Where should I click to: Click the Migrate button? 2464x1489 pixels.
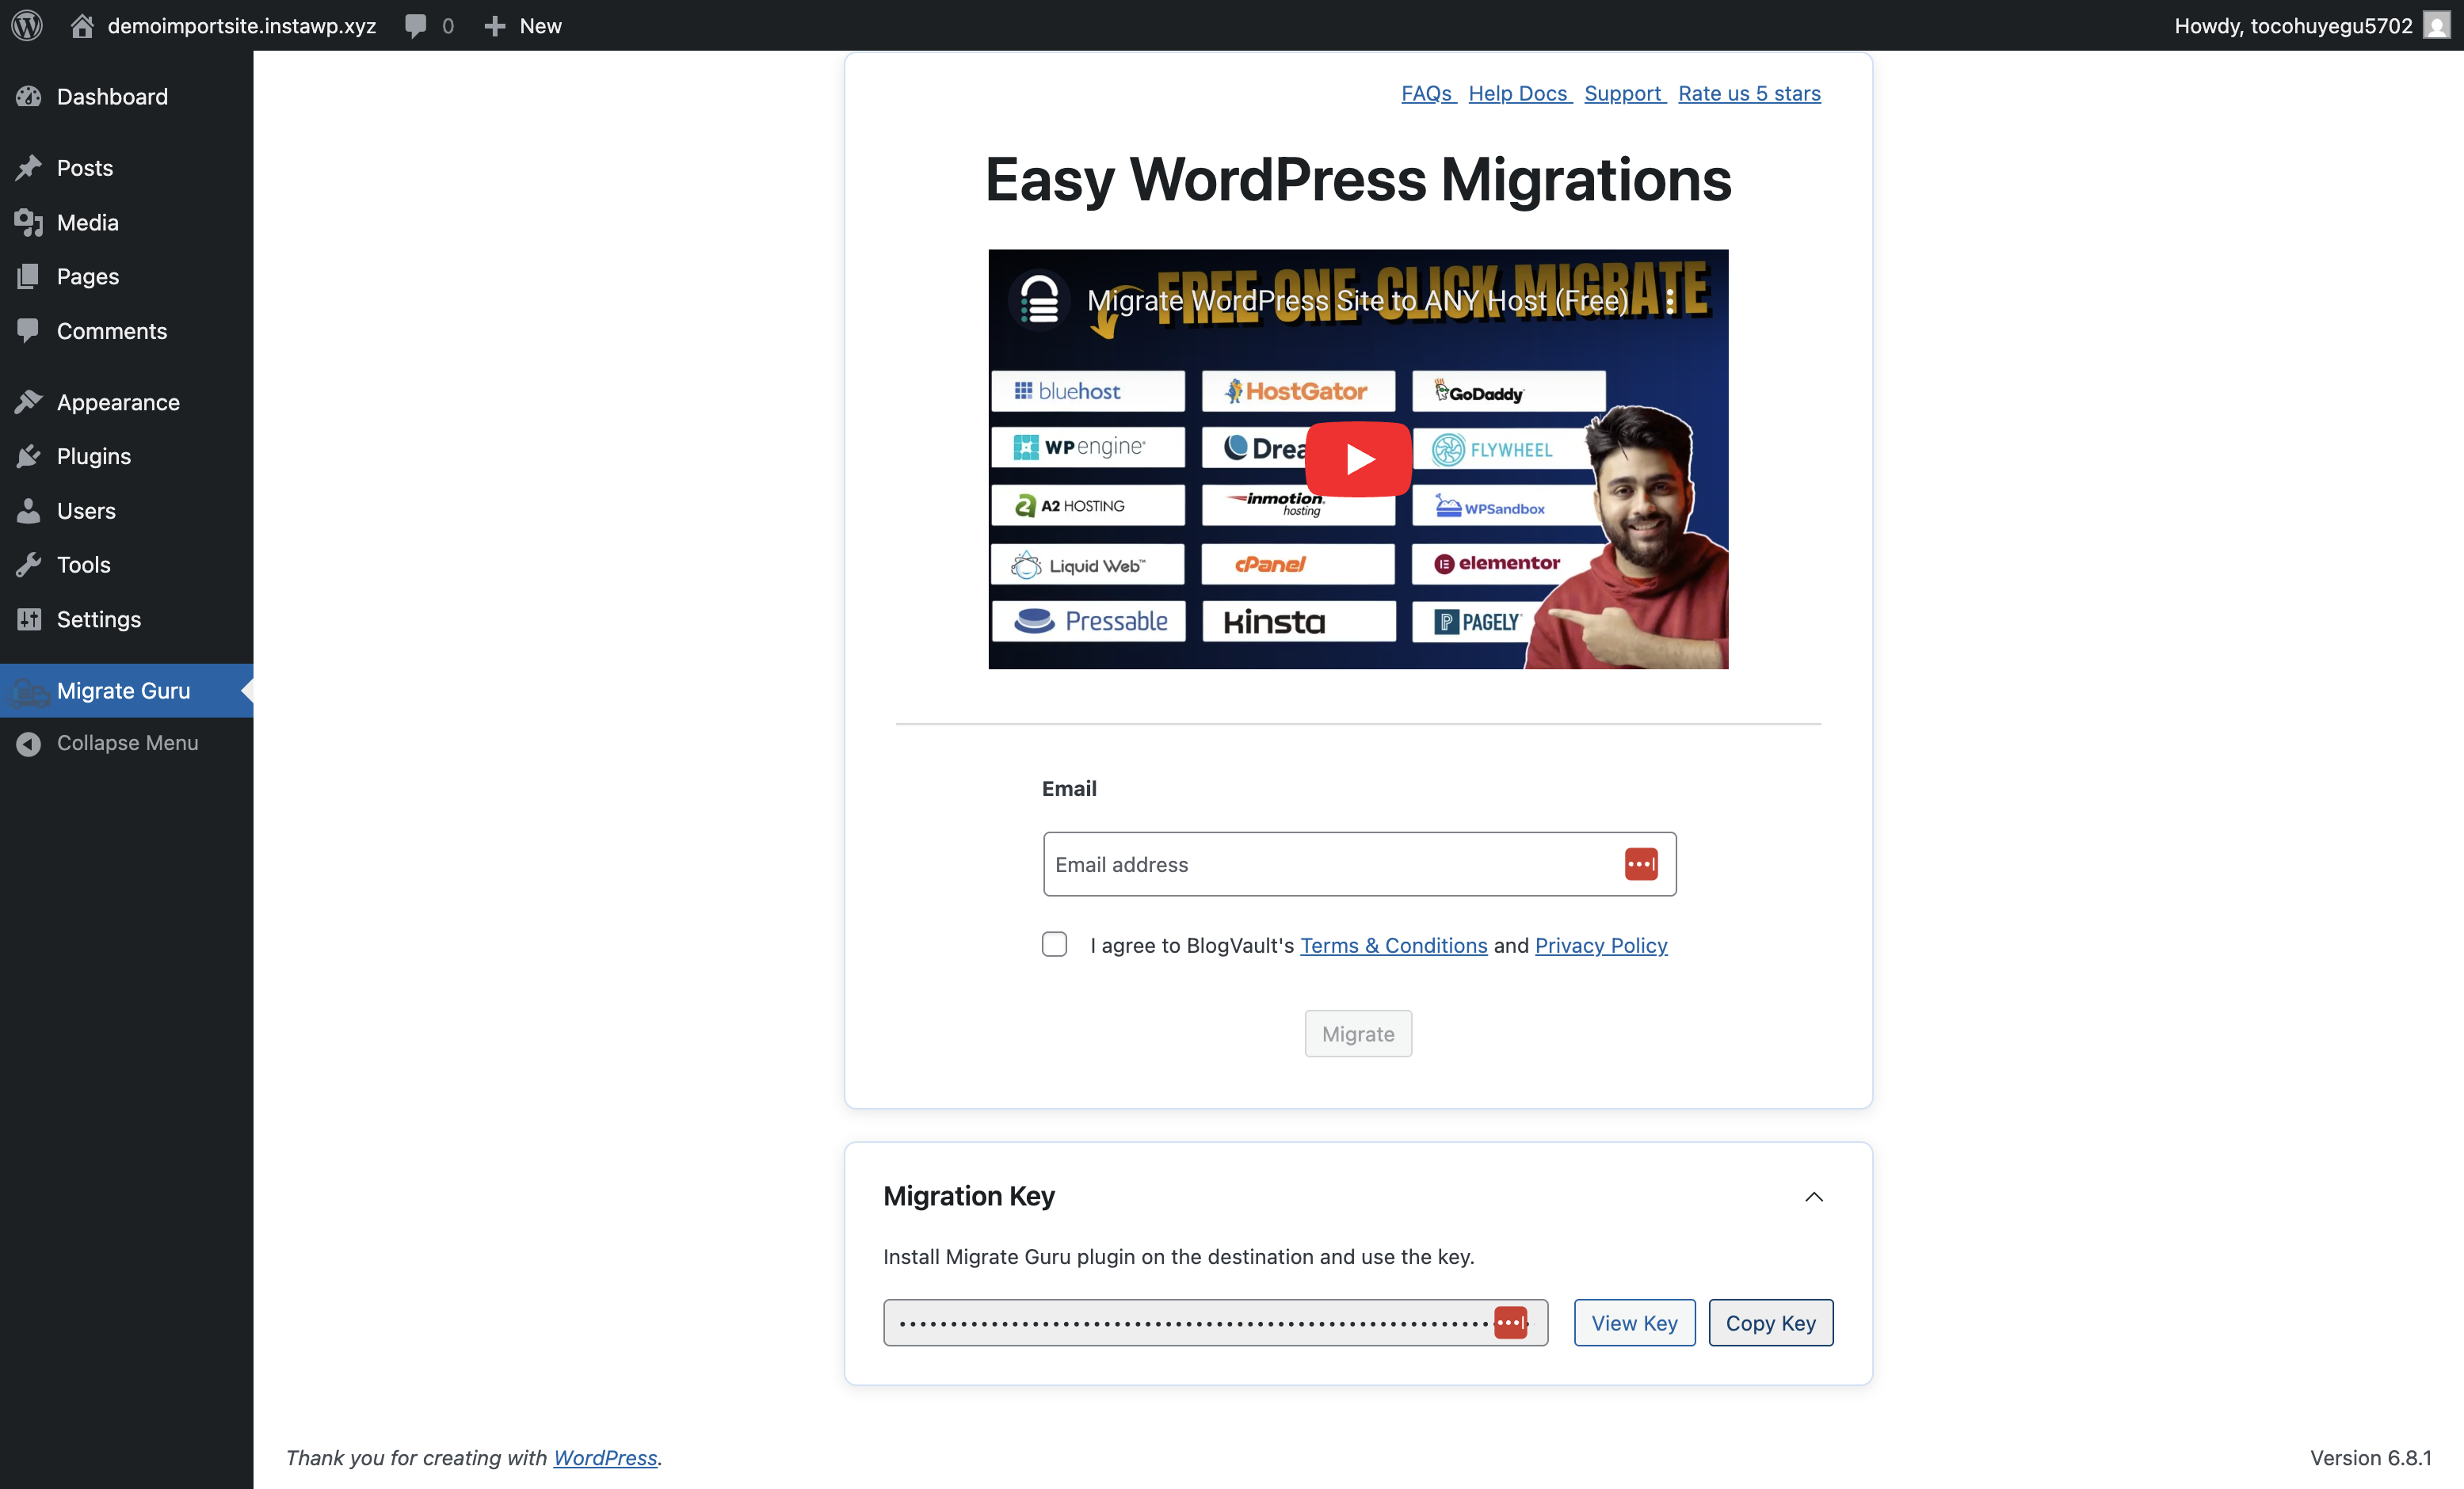pos(1358,1033)
